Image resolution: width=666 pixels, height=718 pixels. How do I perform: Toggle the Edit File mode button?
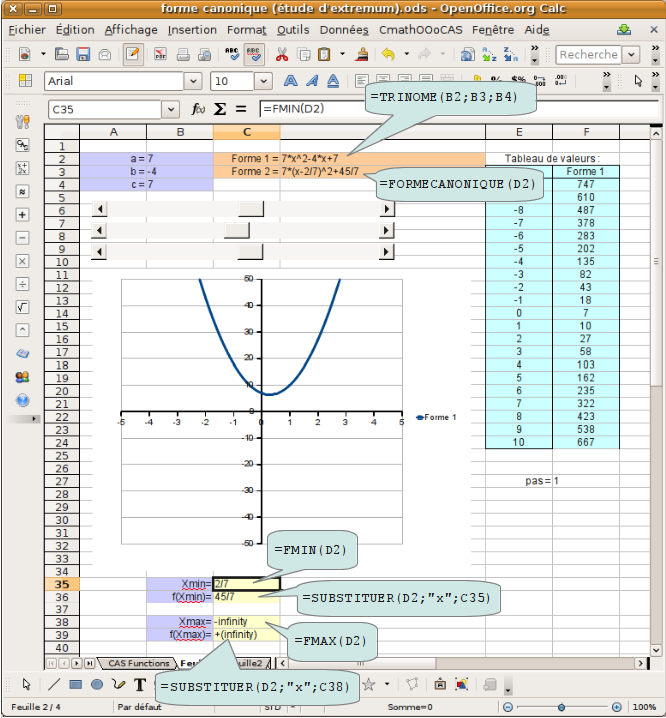point(132,54)
